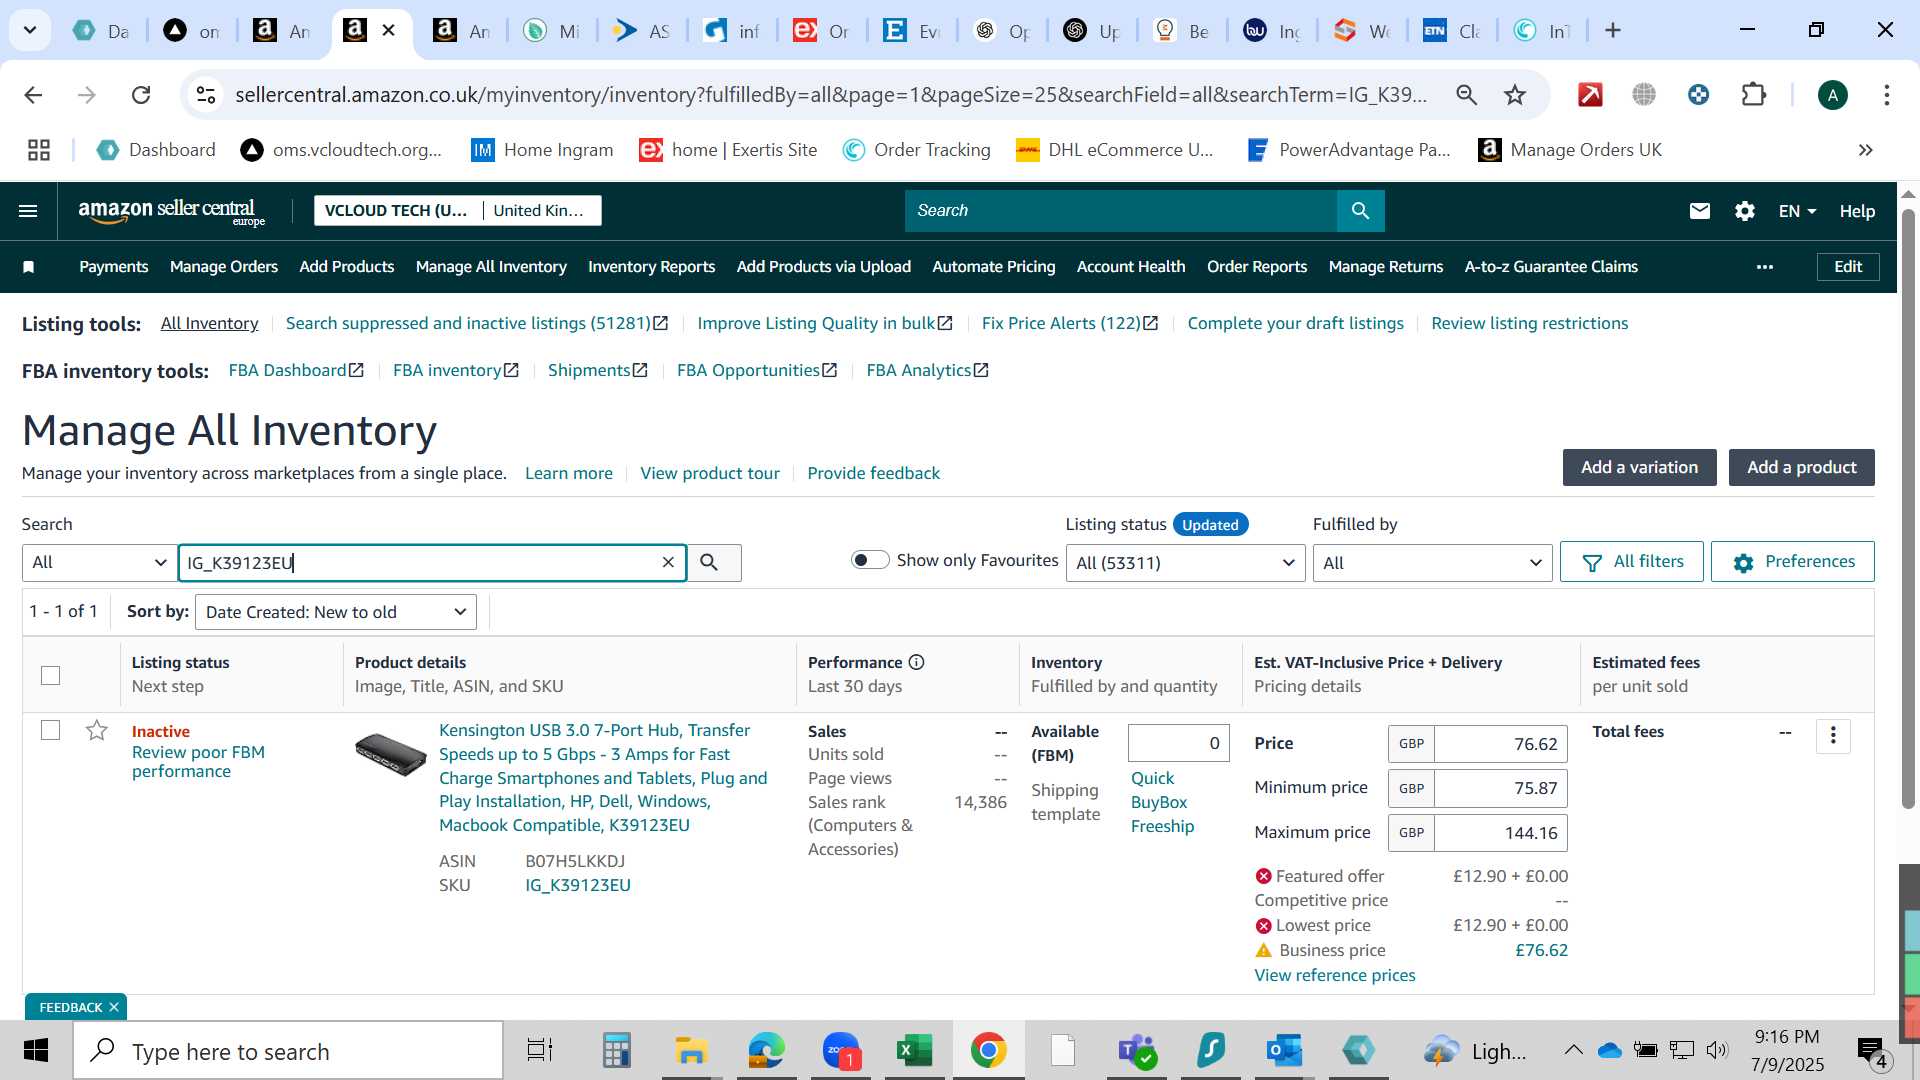Open the VCLOUD TECH account switcher
This screenshot has height=1080, width=1920.
click(x=458, y=211)
